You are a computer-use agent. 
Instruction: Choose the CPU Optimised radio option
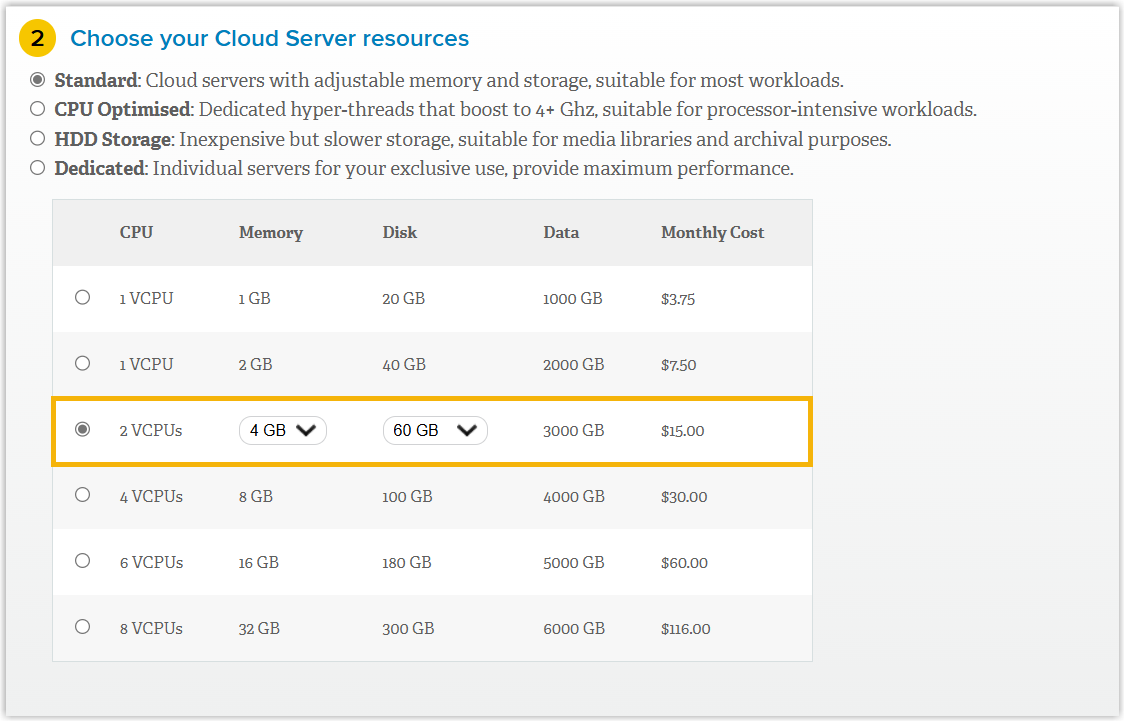[38, 109]
